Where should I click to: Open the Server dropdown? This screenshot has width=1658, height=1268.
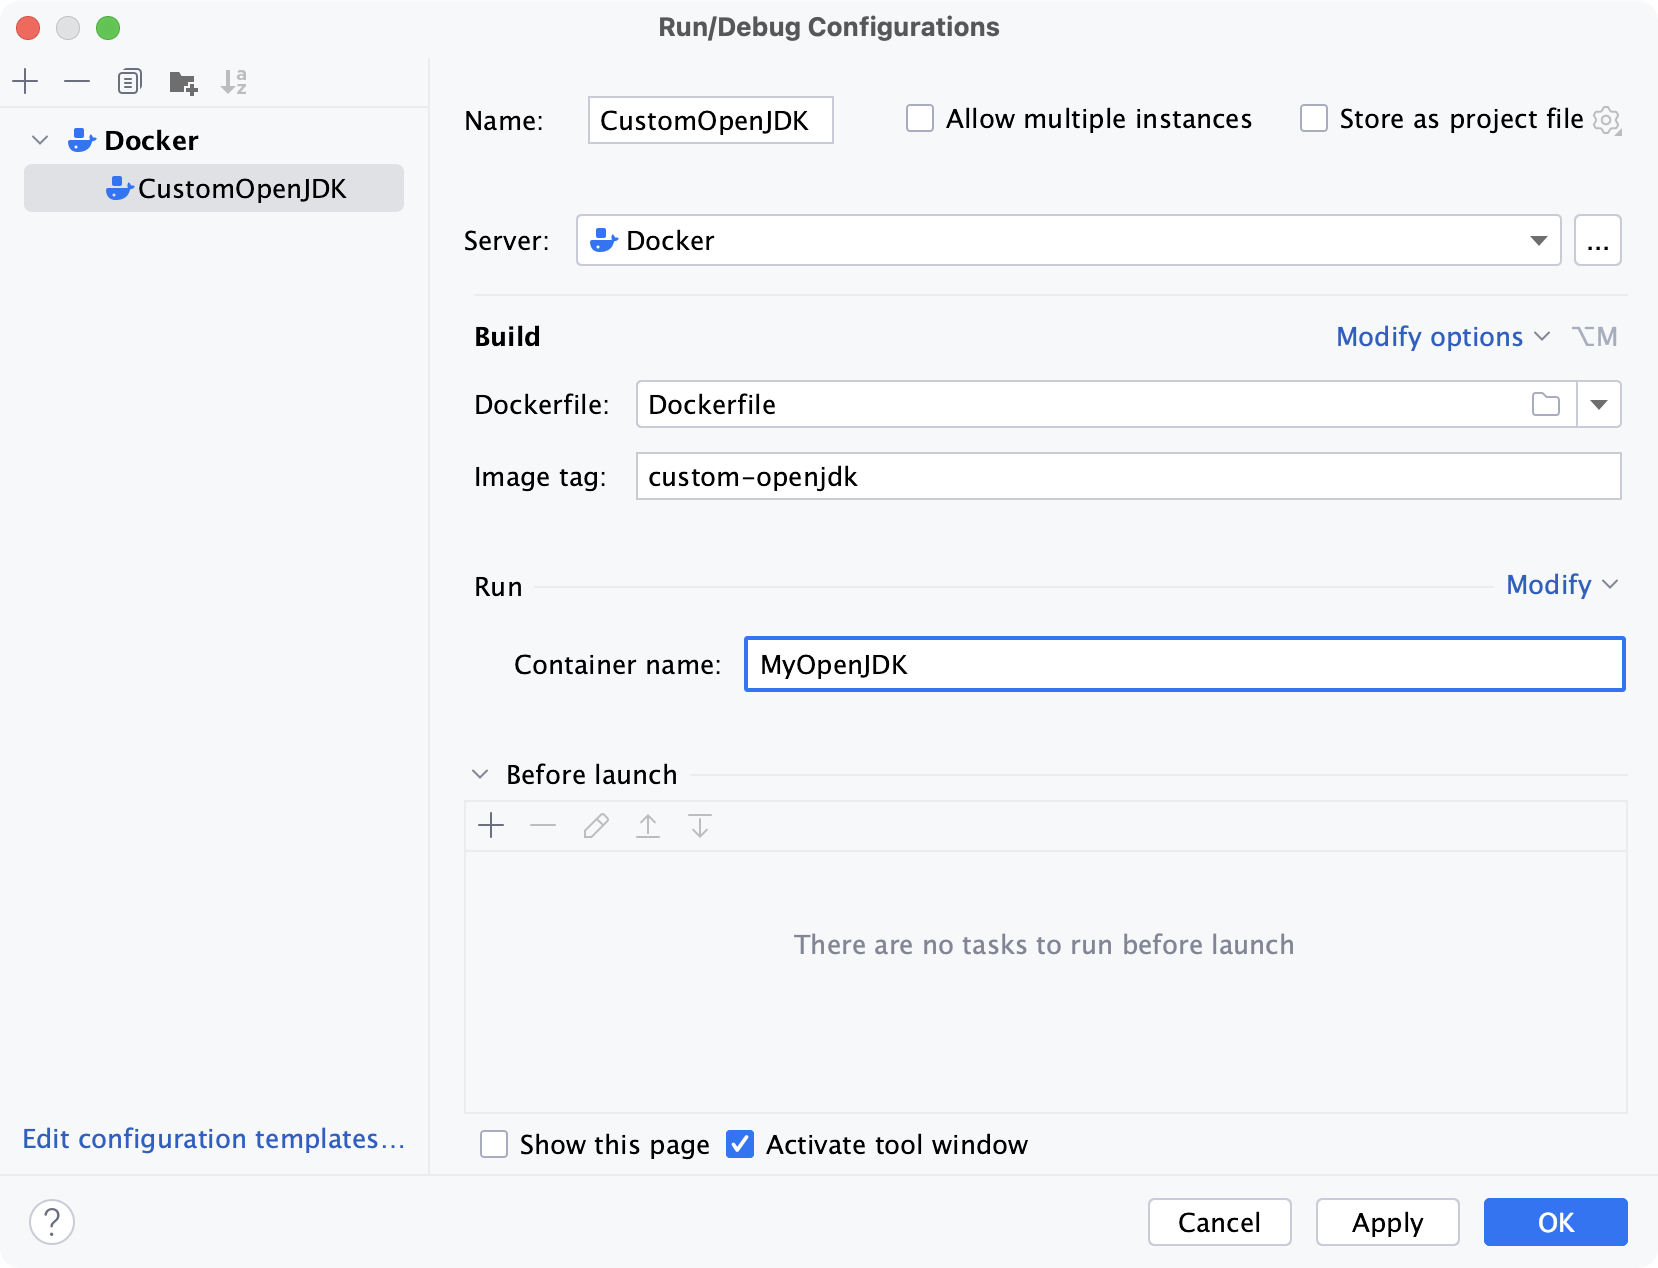coord(1538,240)
